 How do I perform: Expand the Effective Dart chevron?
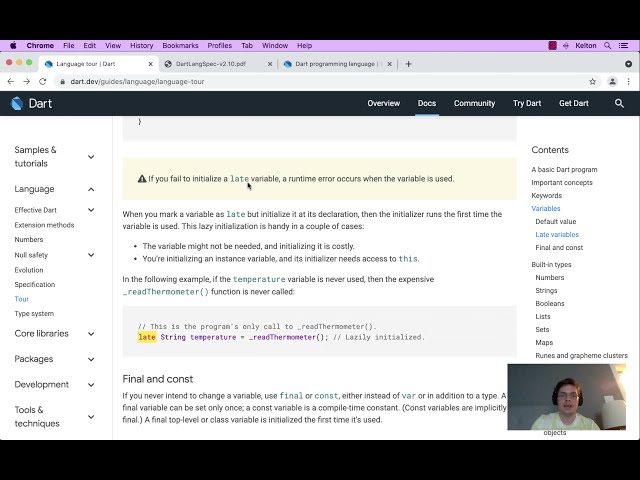click(91, 210)
